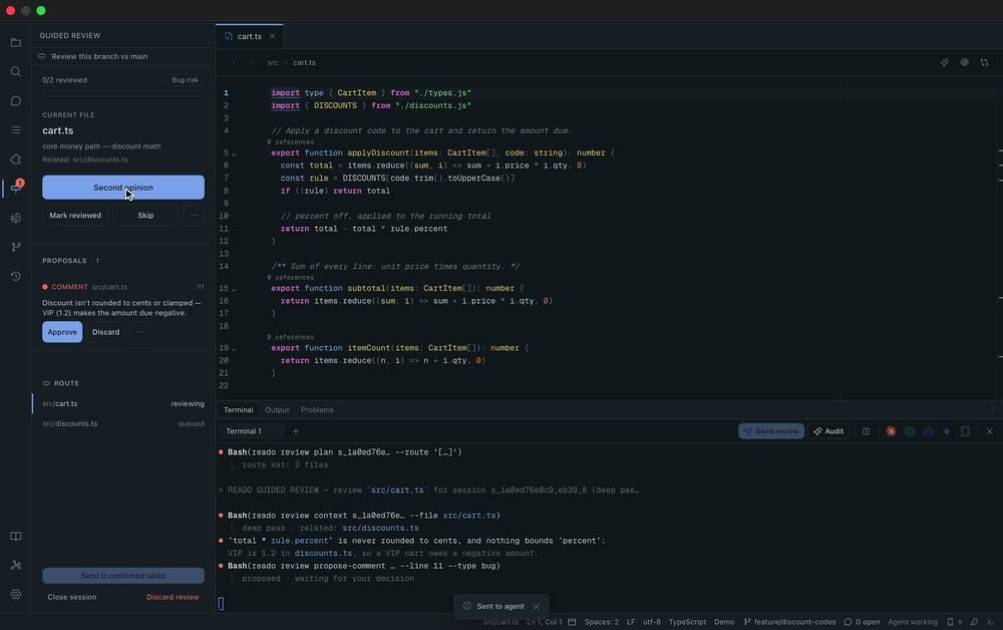Click the Close session link
The height and width of the screenshot is (630, 1003).
click(72, 597)
